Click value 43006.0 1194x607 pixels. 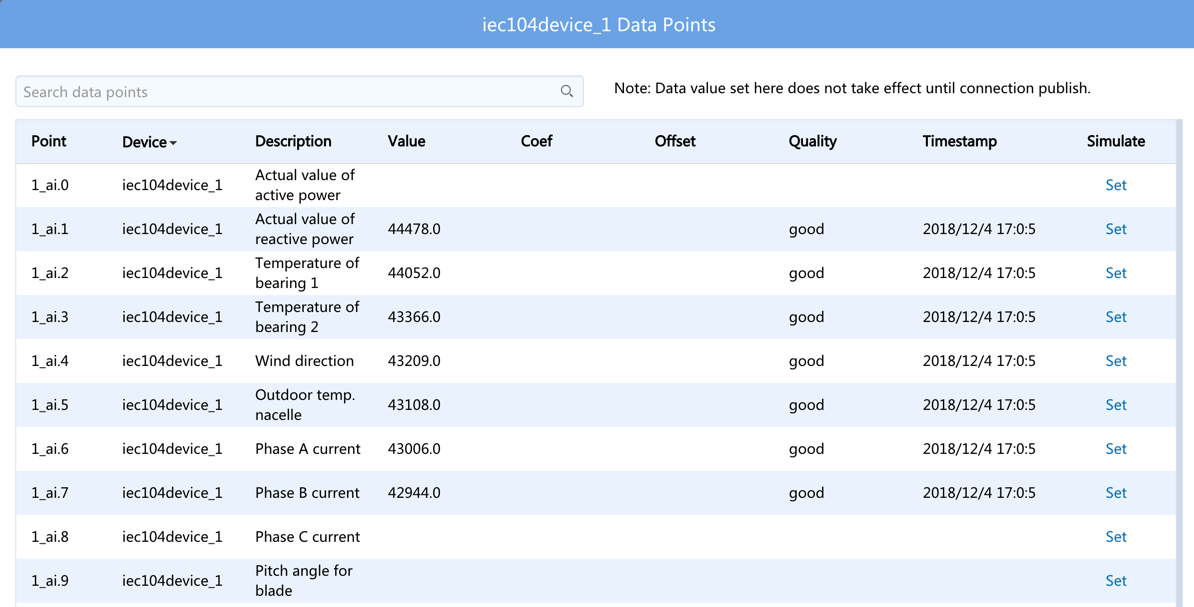(414, 449)
